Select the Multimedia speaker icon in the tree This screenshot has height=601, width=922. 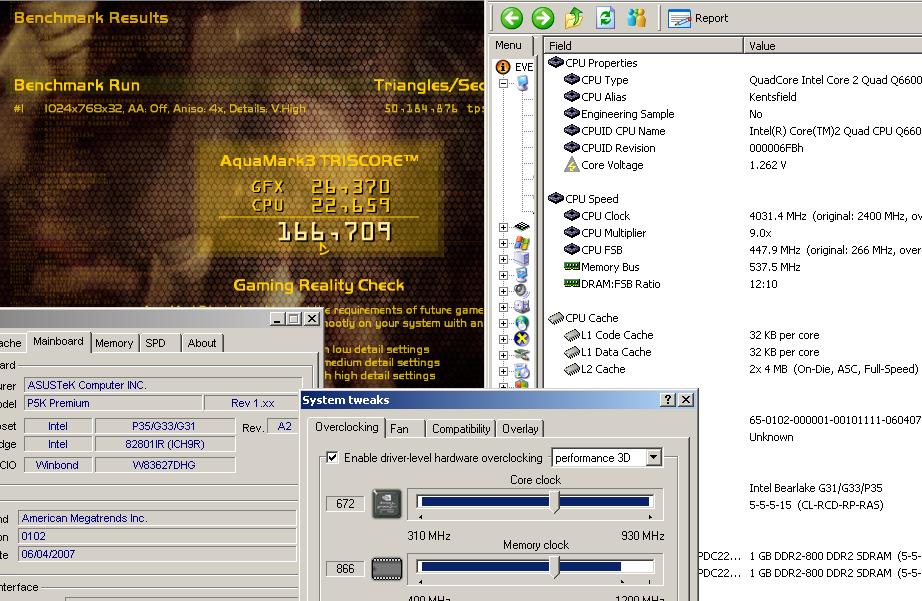click(522, 291)
